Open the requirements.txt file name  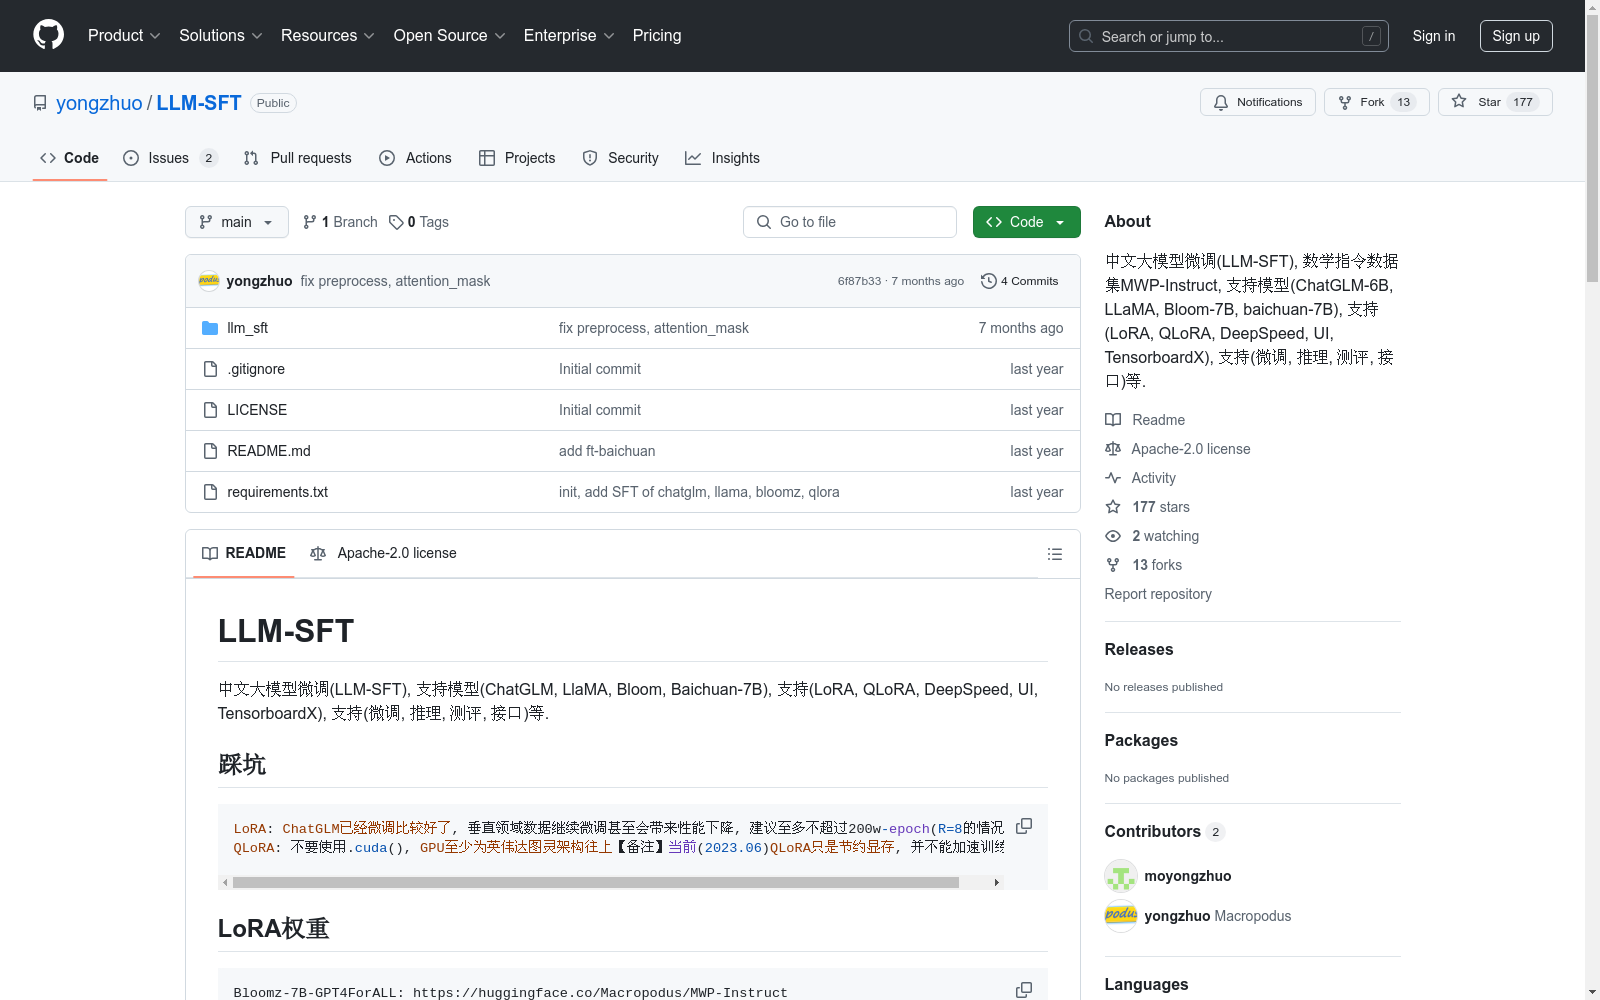278,492
